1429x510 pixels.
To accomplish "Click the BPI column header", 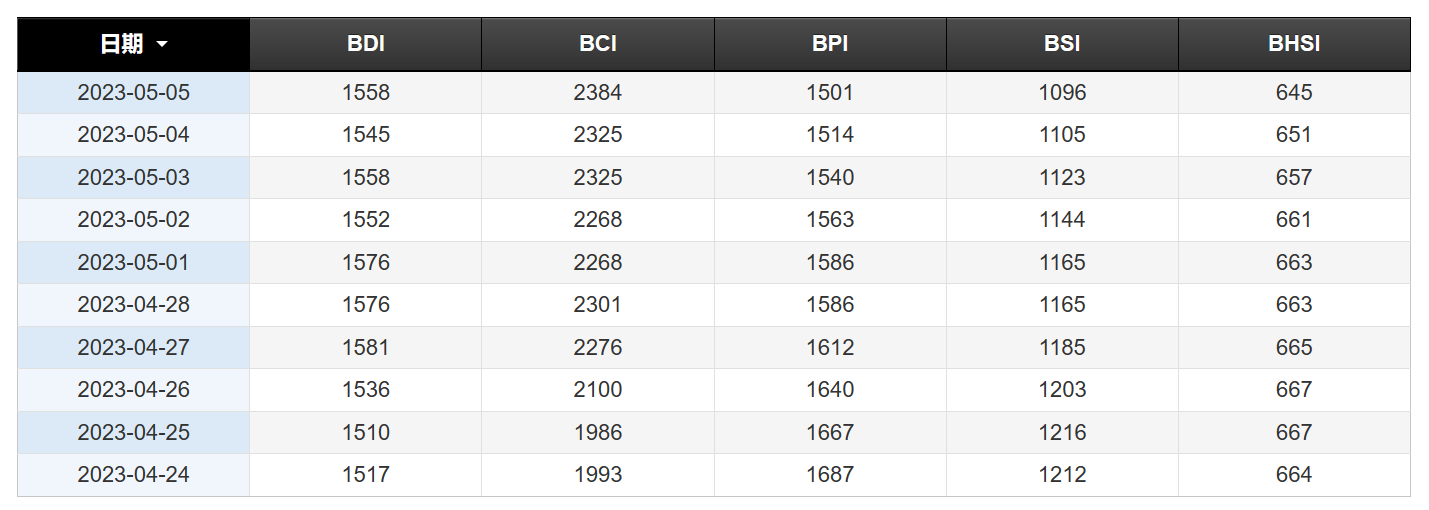I will pyautogui.click(x=830, y=44).
